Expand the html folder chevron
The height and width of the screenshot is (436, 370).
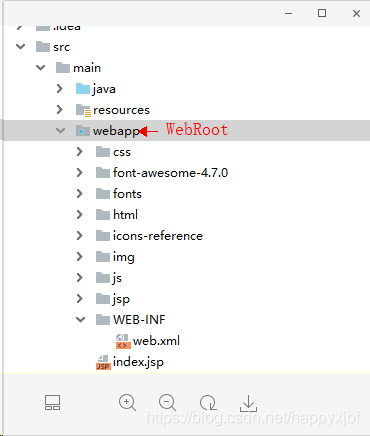pyautogui.click(x=79, y=215)
